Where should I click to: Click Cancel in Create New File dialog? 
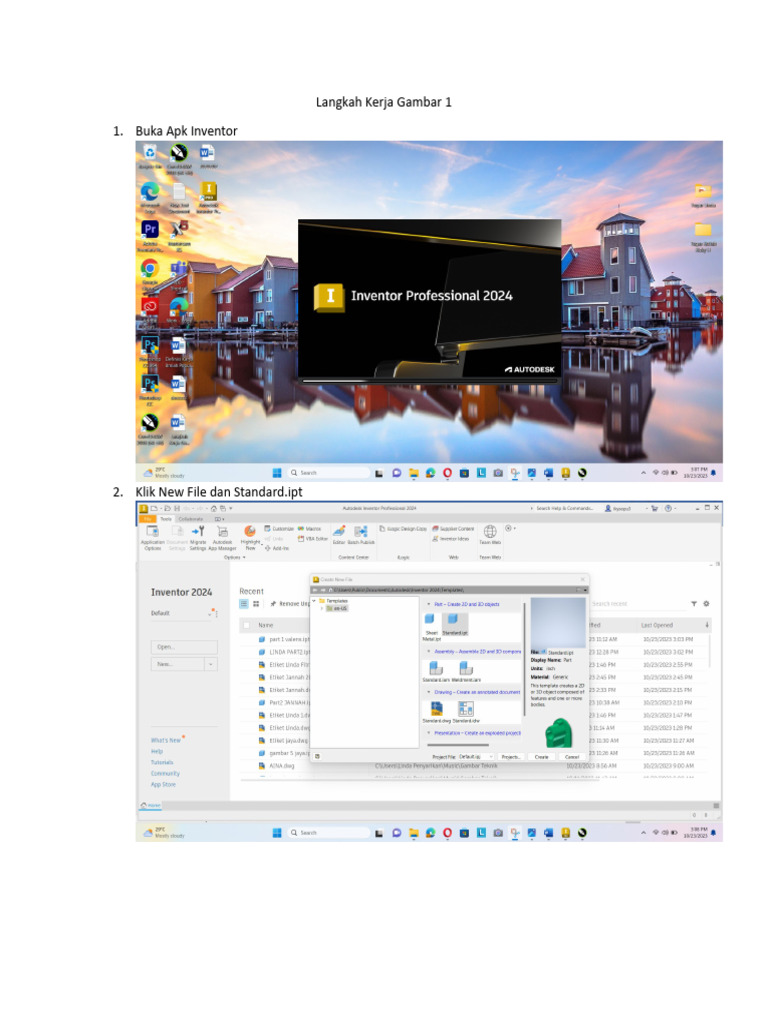[x=572, y=757]
